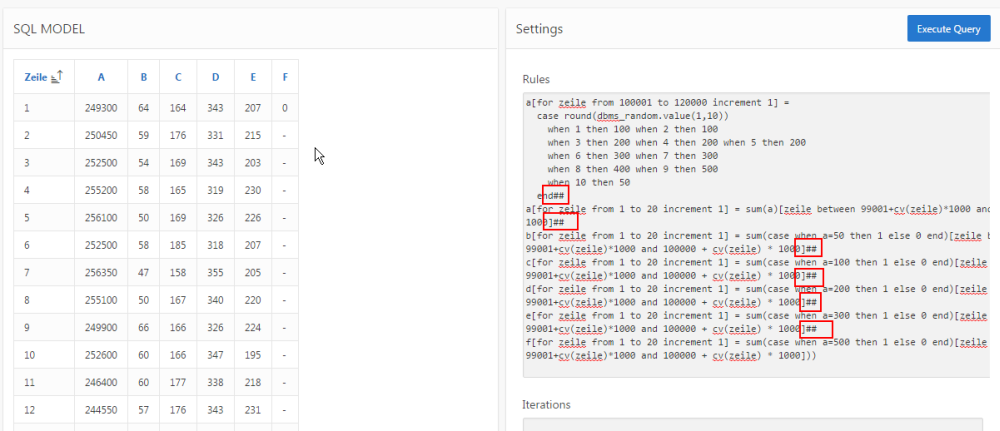The width and height of the screenshot is (1000, 431).
Task: Sort by column B header
Action: (x=143, y=78)
